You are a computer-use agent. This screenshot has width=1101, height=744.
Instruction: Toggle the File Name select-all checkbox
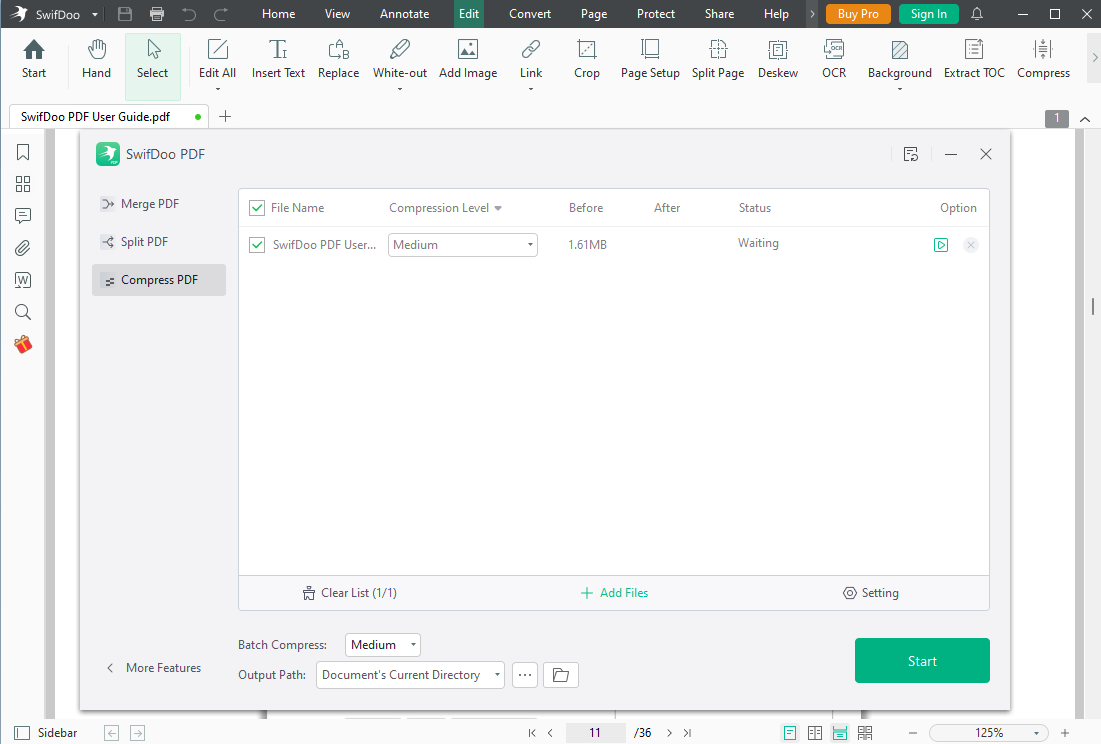pyautogui.click(x=257, y=208)
